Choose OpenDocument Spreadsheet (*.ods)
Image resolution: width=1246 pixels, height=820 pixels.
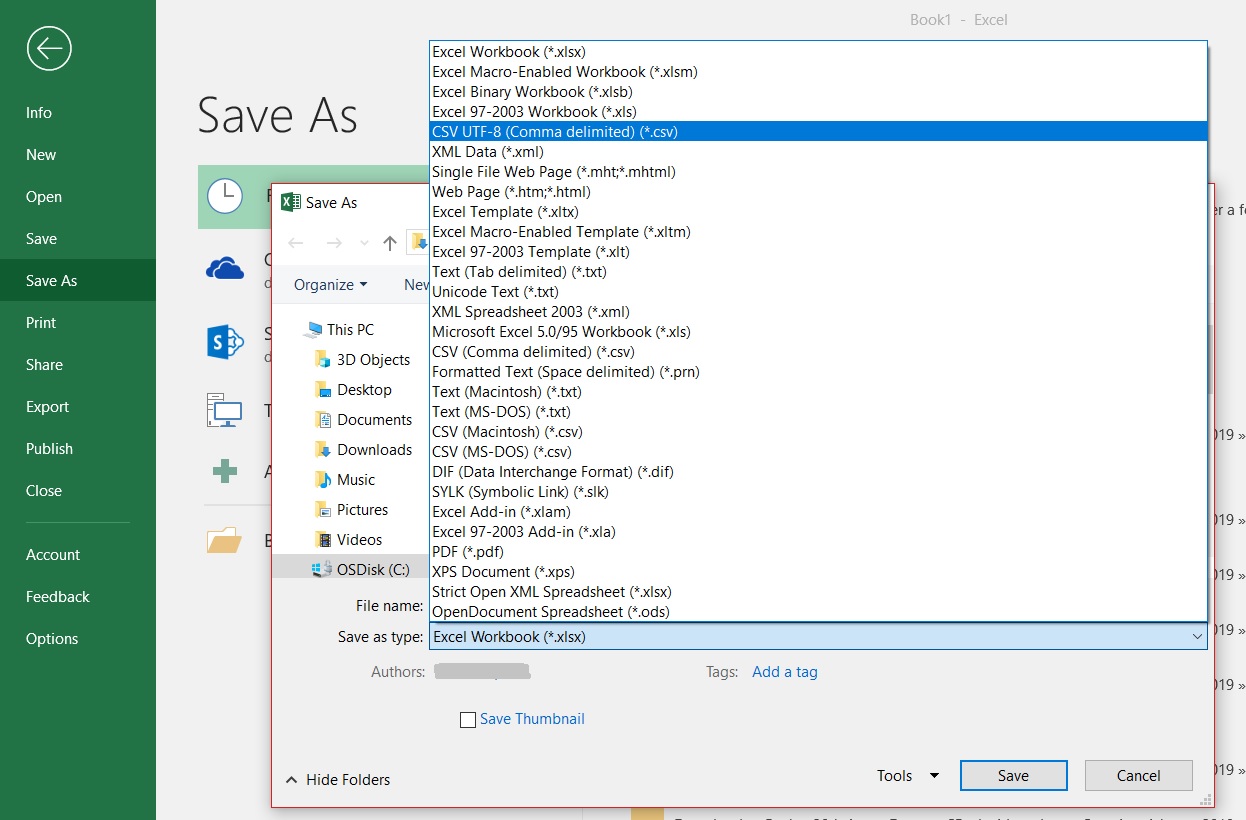(818, 611)
